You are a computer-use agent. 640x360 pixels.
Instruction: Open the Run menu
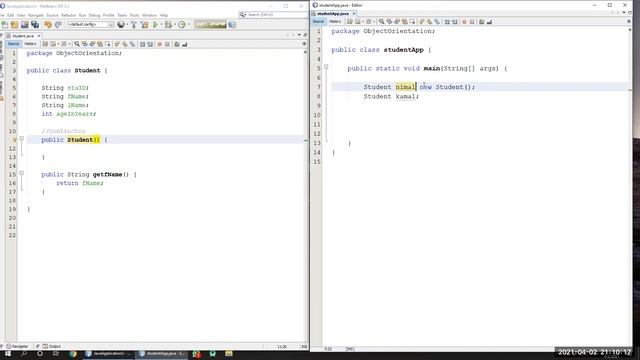click(x=82, y=15)
